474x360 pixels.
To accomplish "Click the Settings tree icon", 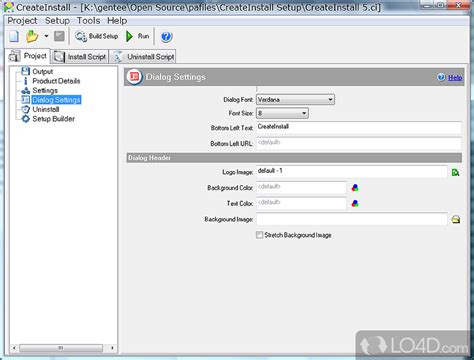I will [x=25, y=90].
